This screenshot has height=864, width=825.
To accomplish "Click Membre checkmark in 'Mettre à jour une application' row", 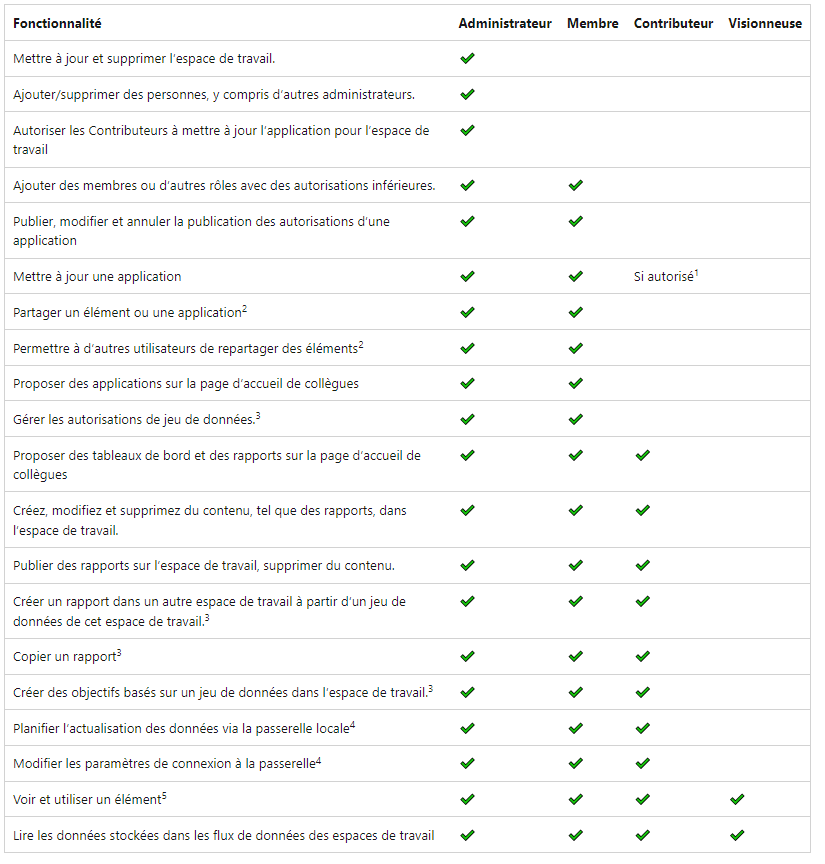I will [x=575, y=276].
